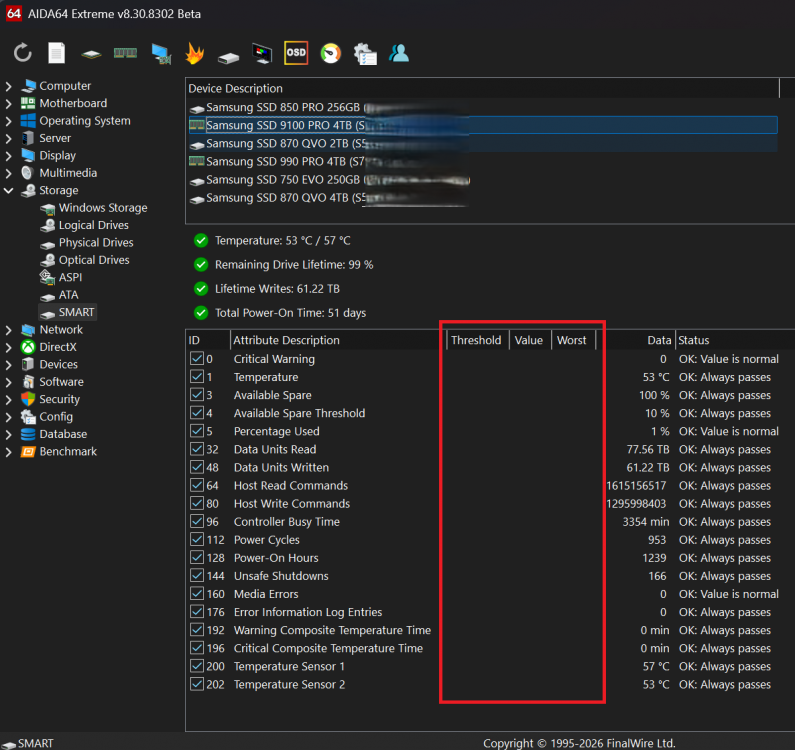This screenshot has width=795, height=750.
Task: Uncheck the Critical Warning attribute checkbox
Action: tap(197, 359)
